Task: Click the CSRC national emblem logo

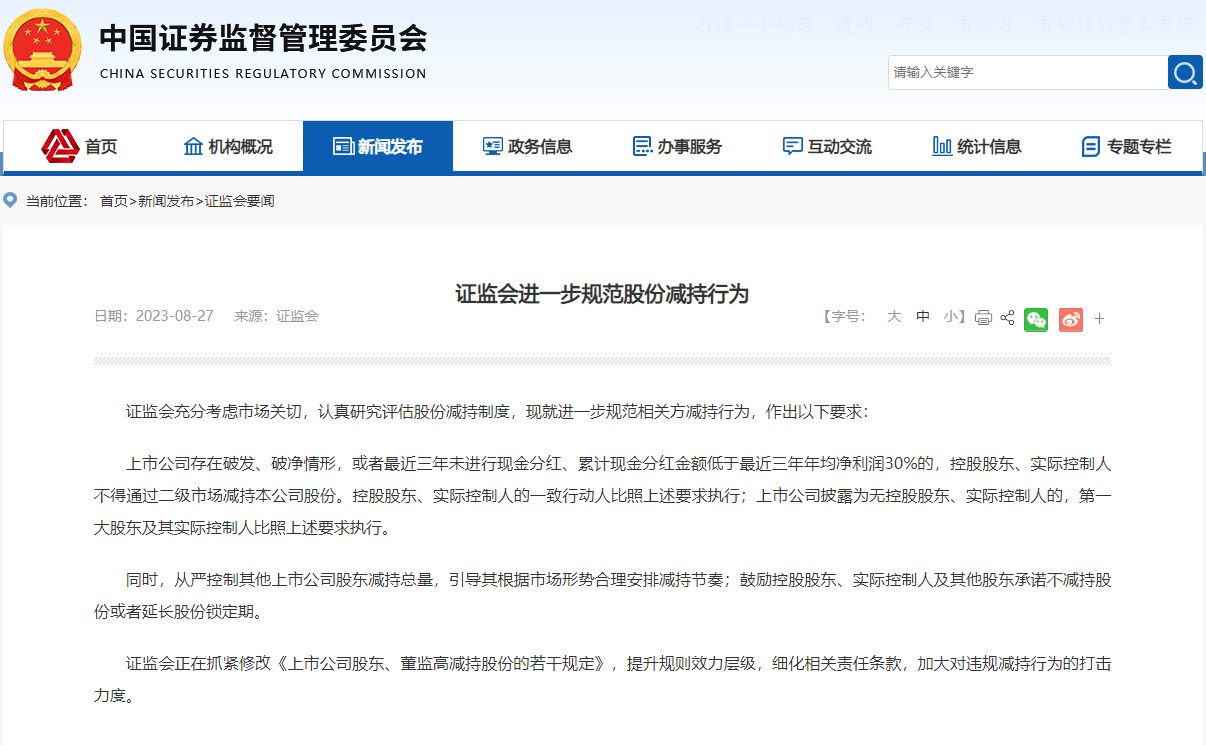Action: (42, 50)
